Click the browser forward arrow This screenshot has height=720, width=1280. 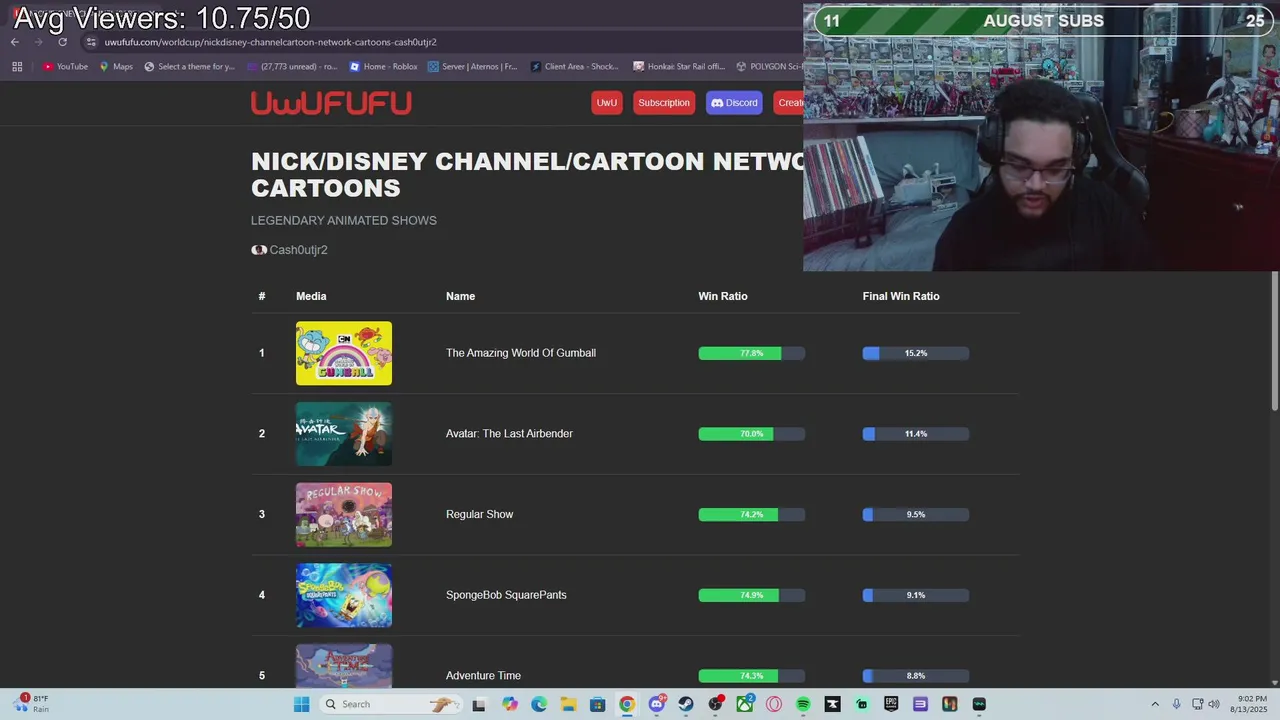coord(38,42)
